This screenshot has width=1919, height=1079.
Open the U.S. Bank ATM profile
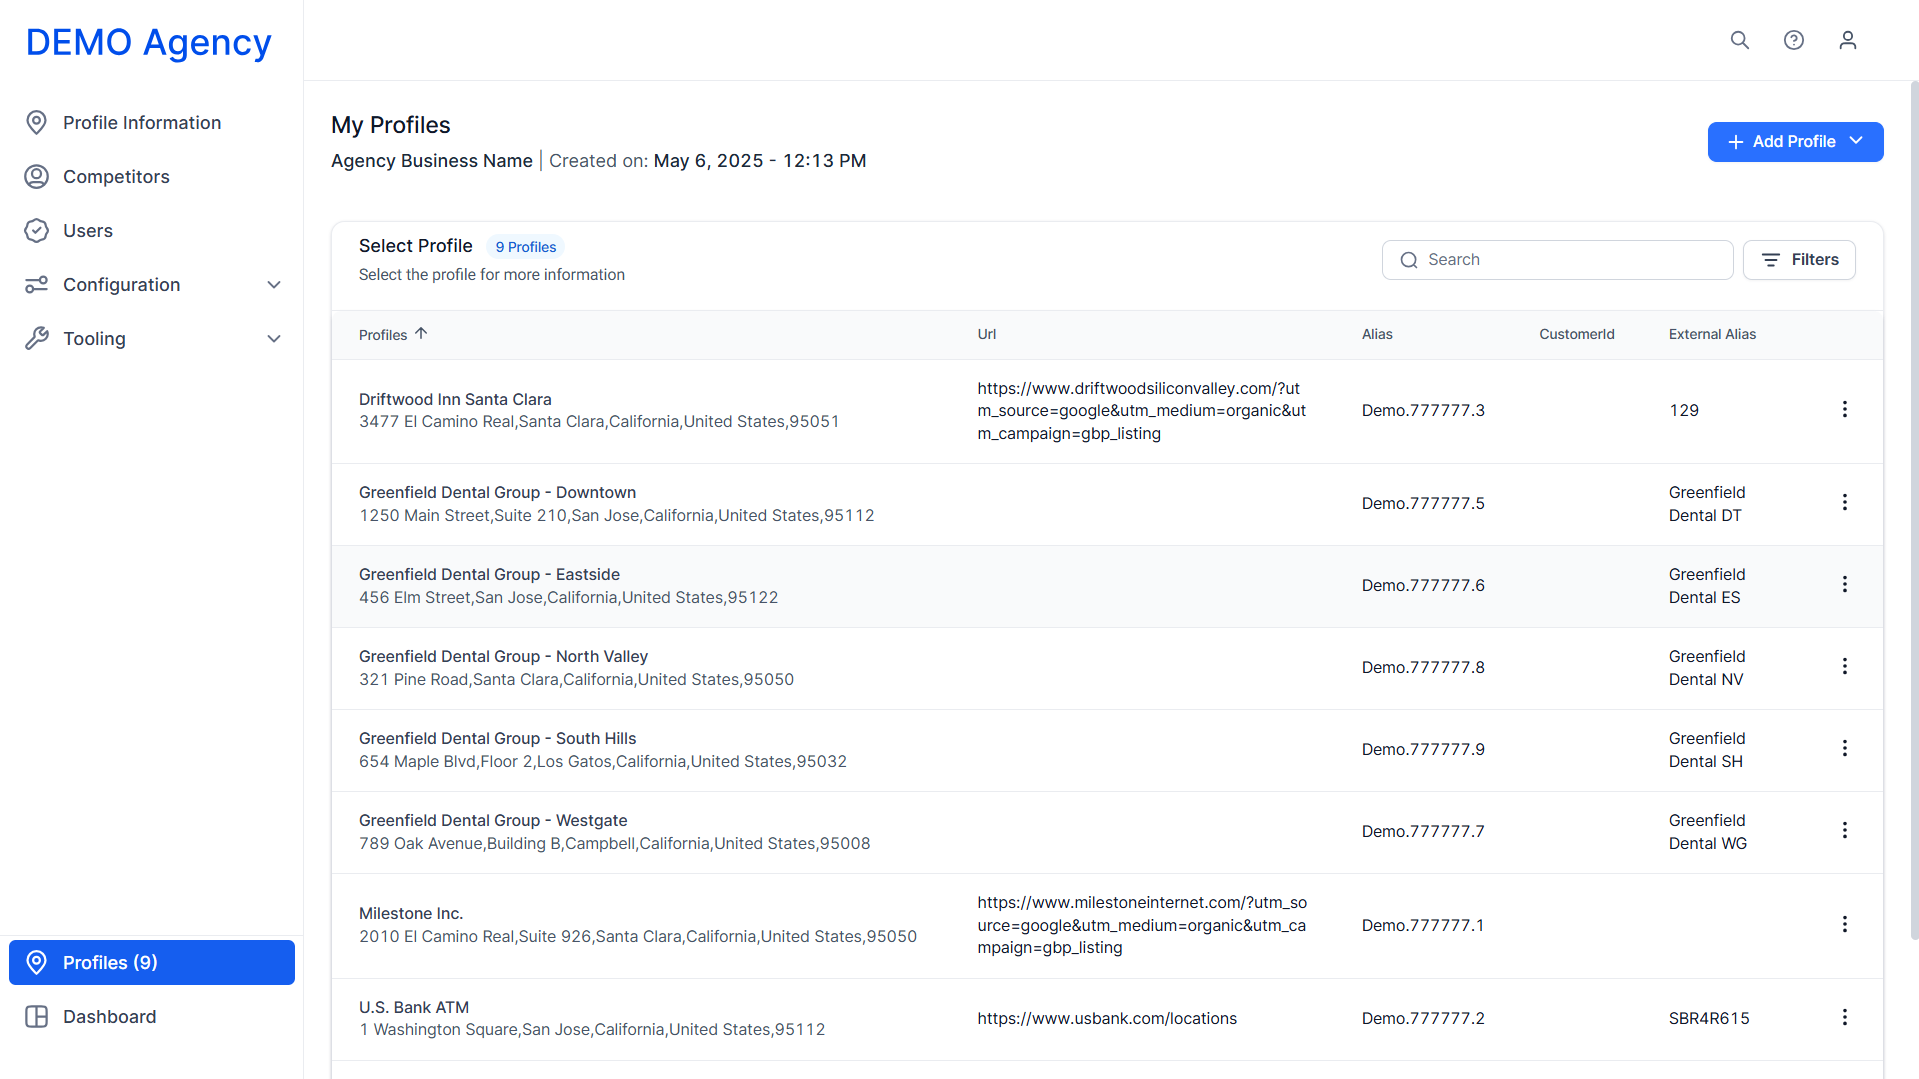coord(414,1007)
